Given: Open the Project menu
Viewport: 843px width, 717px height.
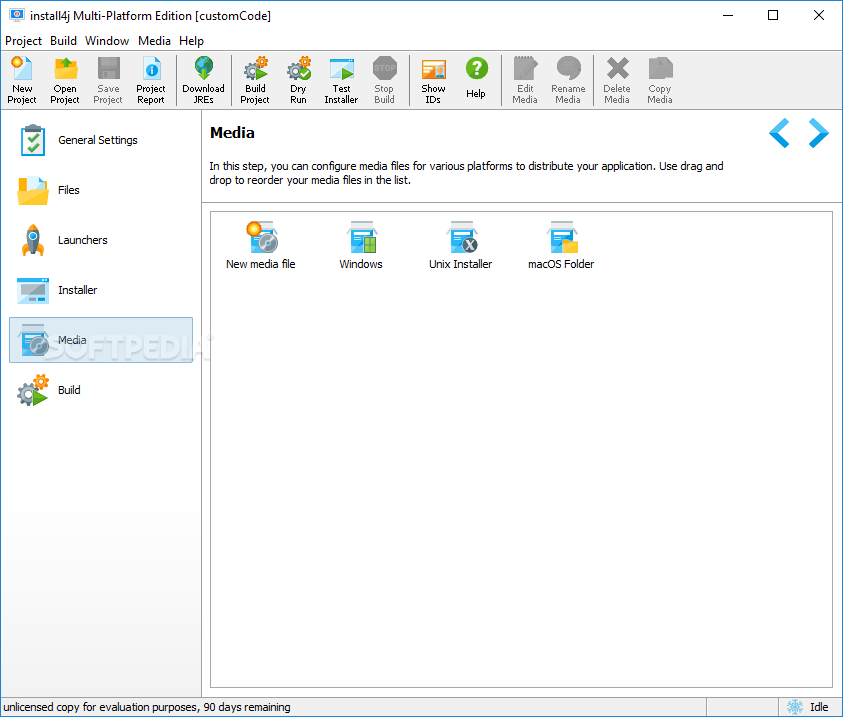Looking at the screenshot, I should [23, 41].
